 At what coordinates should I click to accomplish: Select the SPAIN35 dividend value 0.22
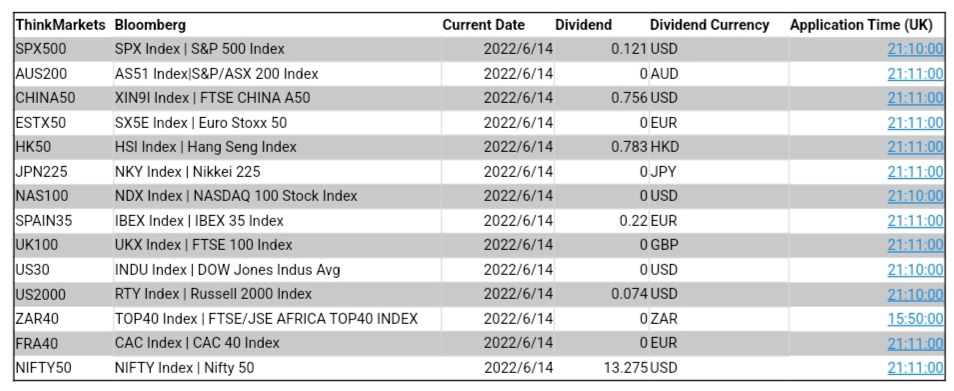click(634, 220)
